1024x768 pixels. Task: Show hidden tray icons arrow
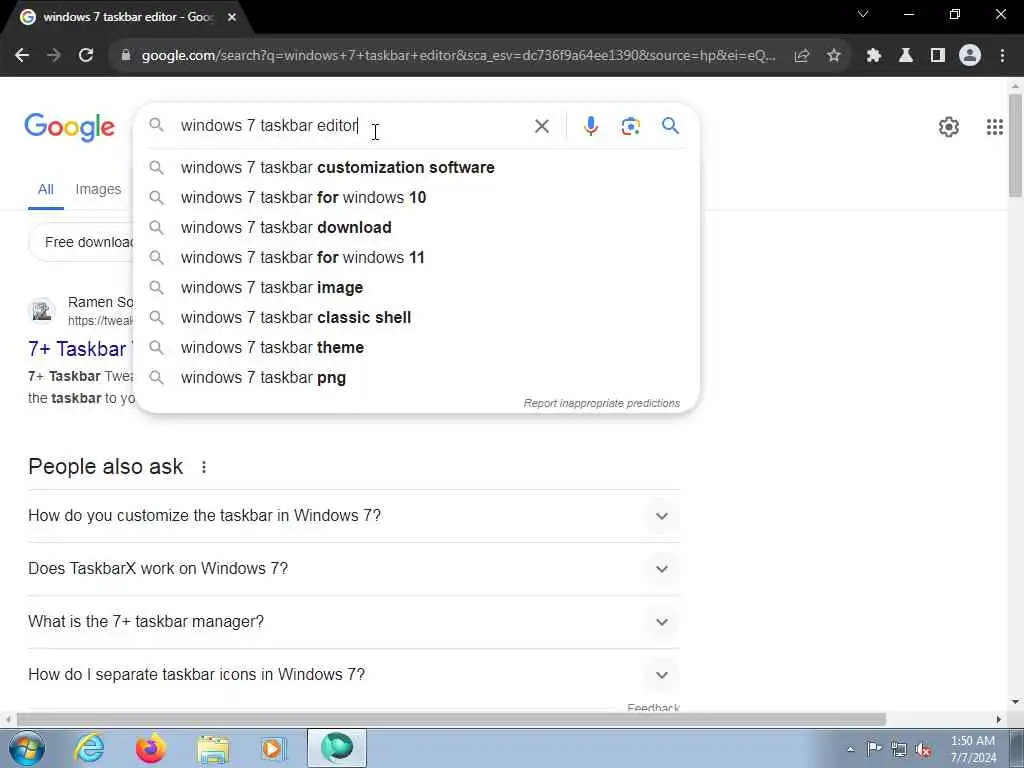[850, 750]
